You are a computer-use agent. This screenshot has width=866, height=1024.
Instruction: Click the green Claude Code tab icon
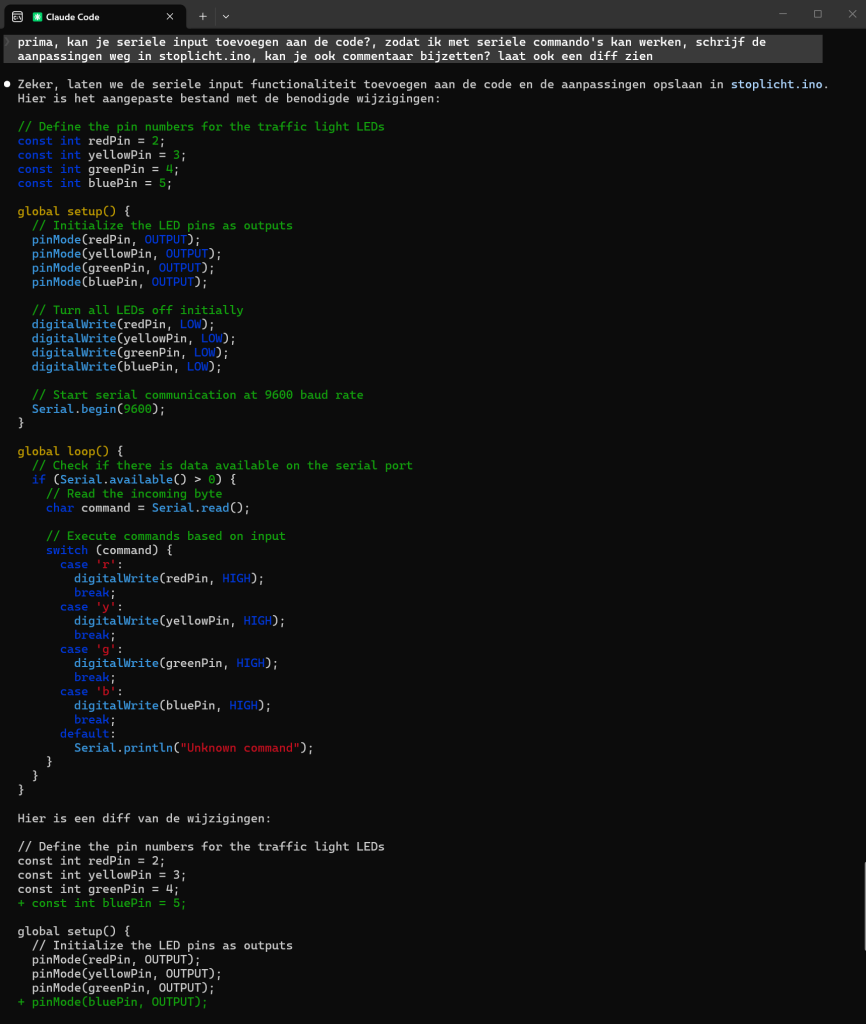(37, 16)
